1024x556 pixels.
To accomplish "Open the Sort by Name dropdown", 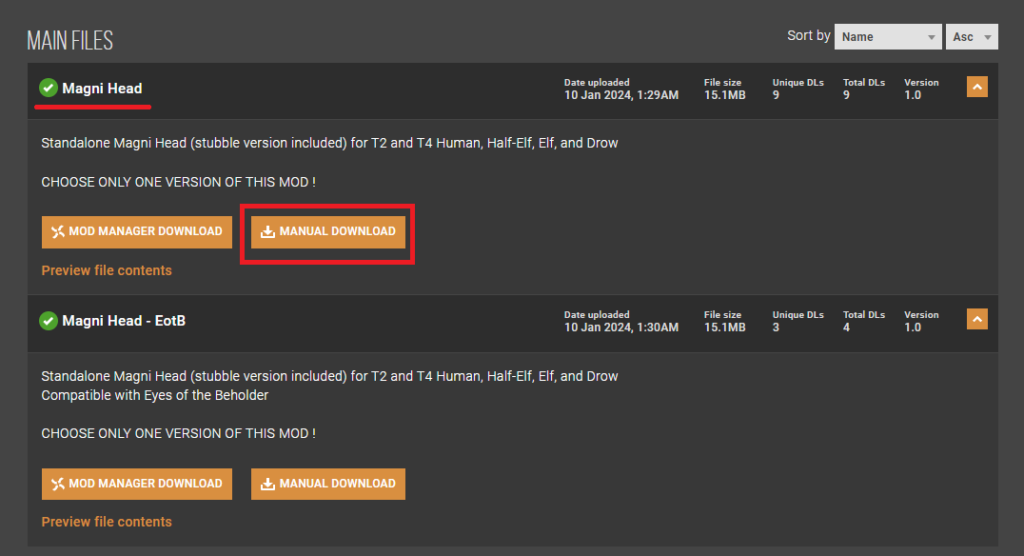I will click(x=887, y=37).
